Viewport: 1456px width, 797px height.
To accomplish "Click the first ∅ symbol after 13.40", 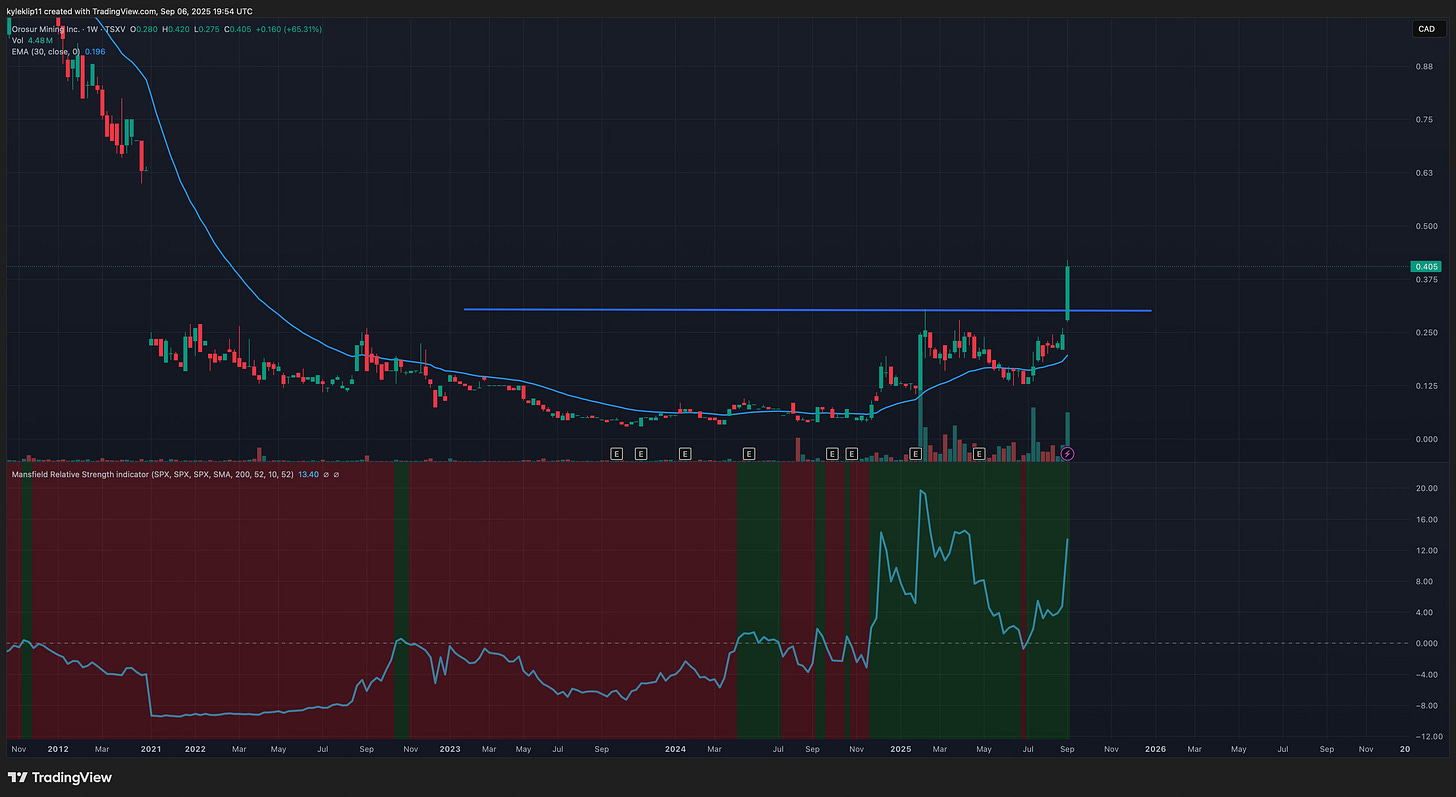I will click(326, 474).
